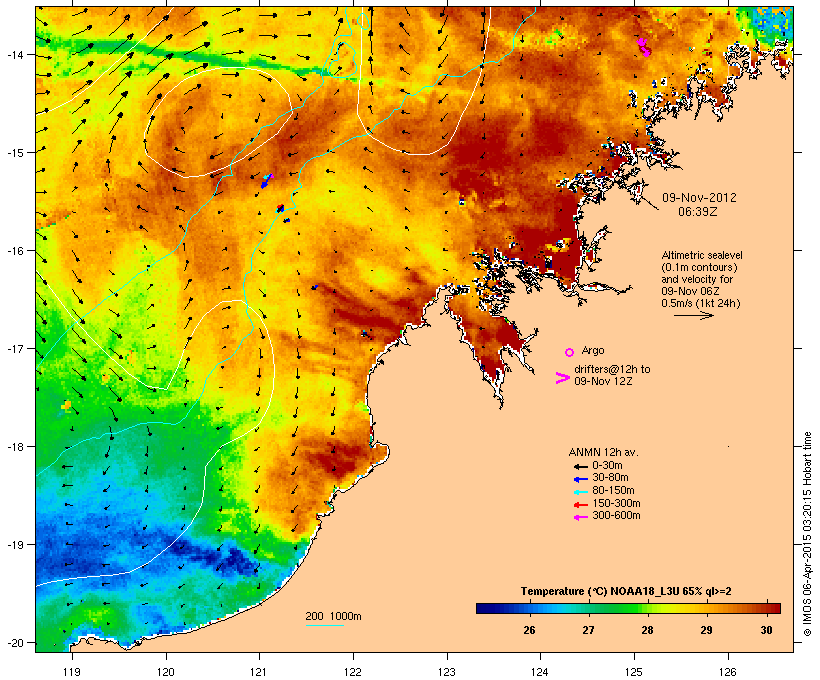This screenshot has width=820, height=680.
Task: Click the 'drifters@12h to' label
Action: 612,369
